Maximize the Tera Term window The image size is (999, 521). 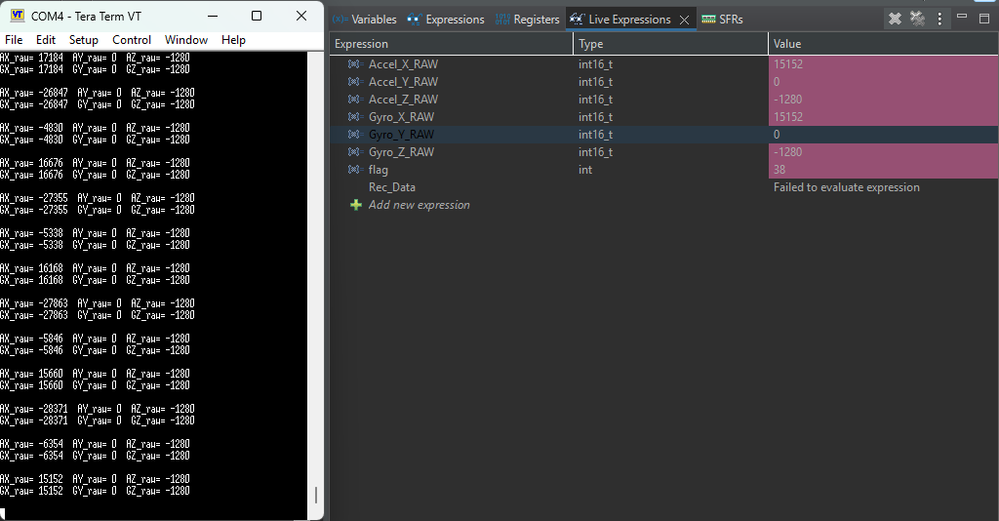[256, 16]
